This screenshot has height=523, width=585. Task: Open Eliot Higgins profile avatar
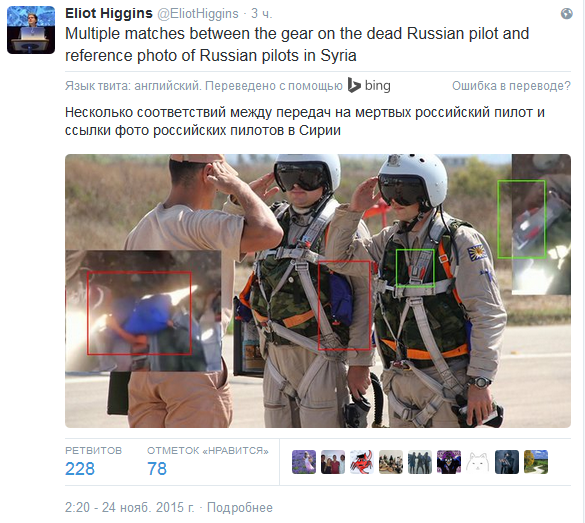tap(31, 30)
